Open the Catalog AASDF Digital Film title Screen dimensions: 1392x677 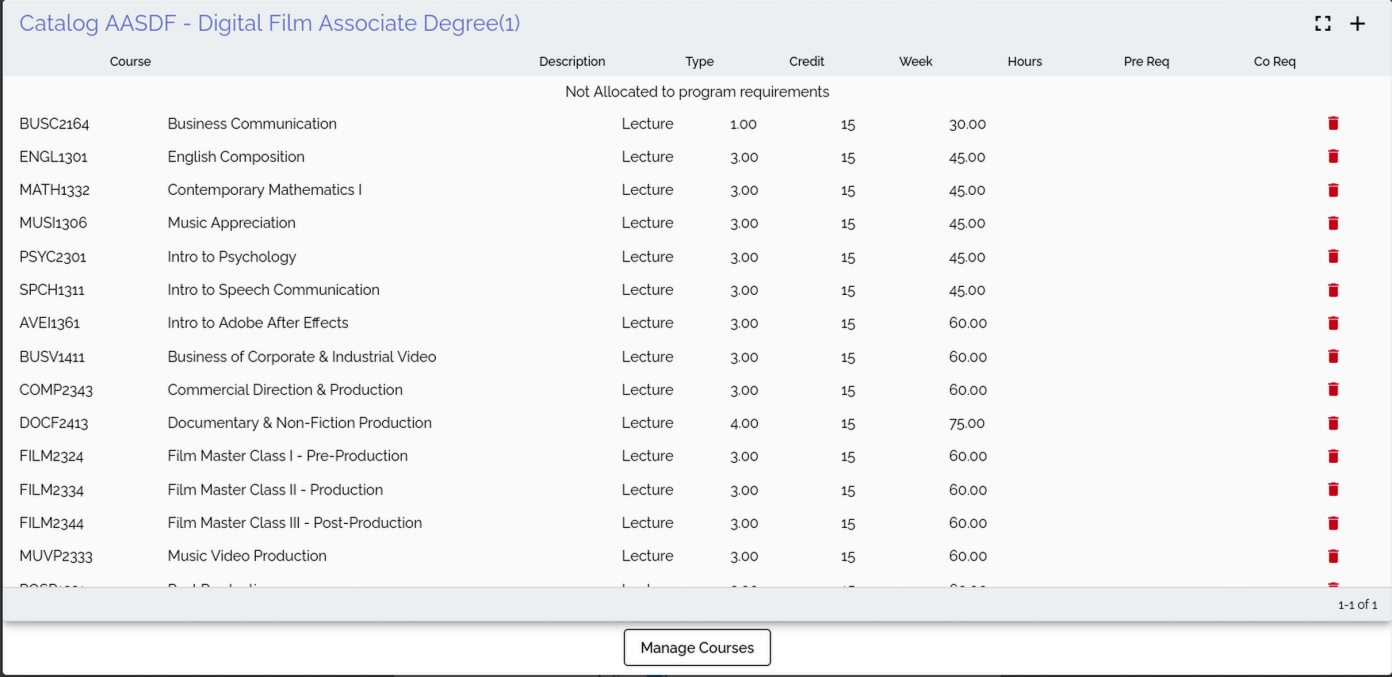269,24
